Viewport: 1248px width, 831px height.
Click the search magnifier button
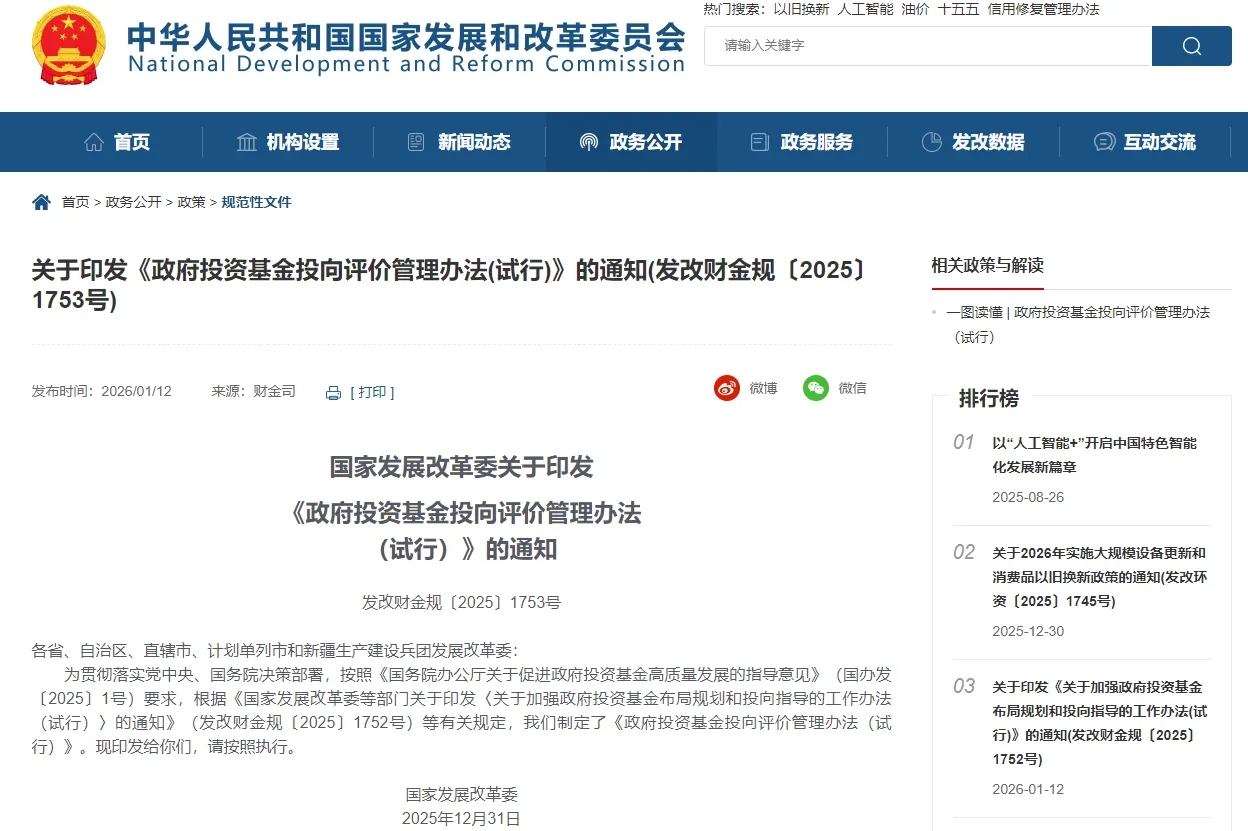pos(1191,46)
